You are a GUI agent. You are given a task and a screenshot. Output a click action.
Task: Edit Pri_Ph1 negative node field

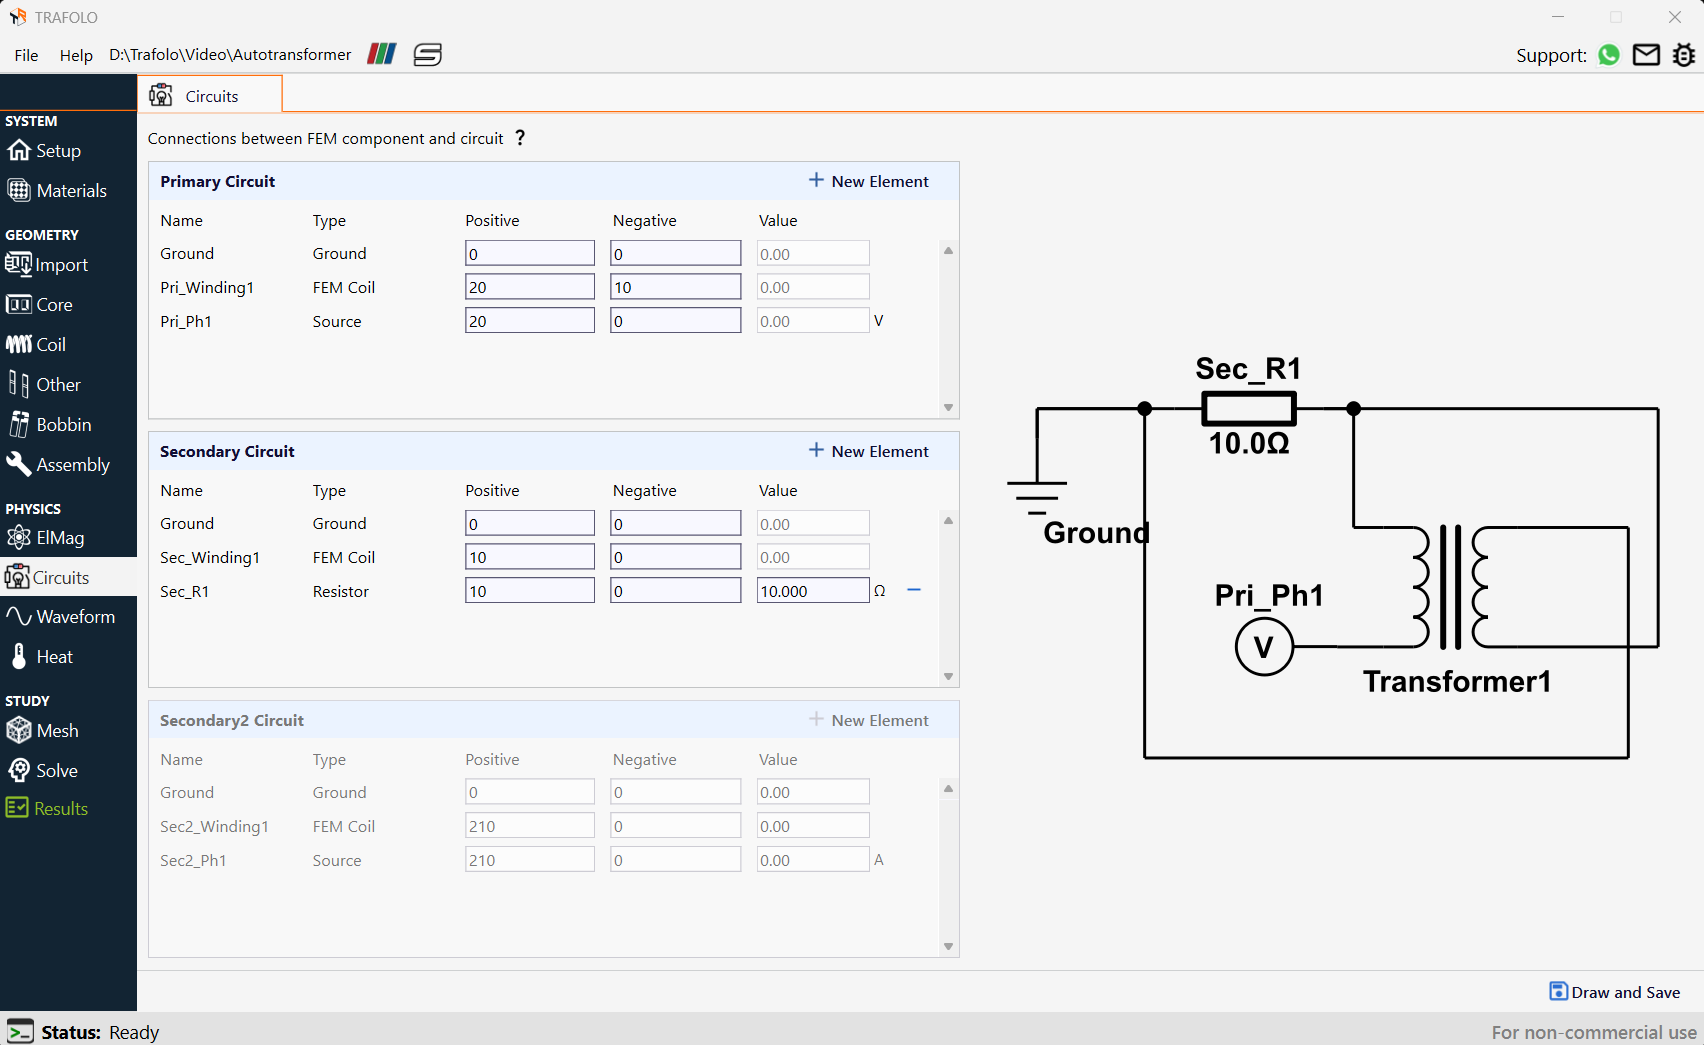coord(676,321)
